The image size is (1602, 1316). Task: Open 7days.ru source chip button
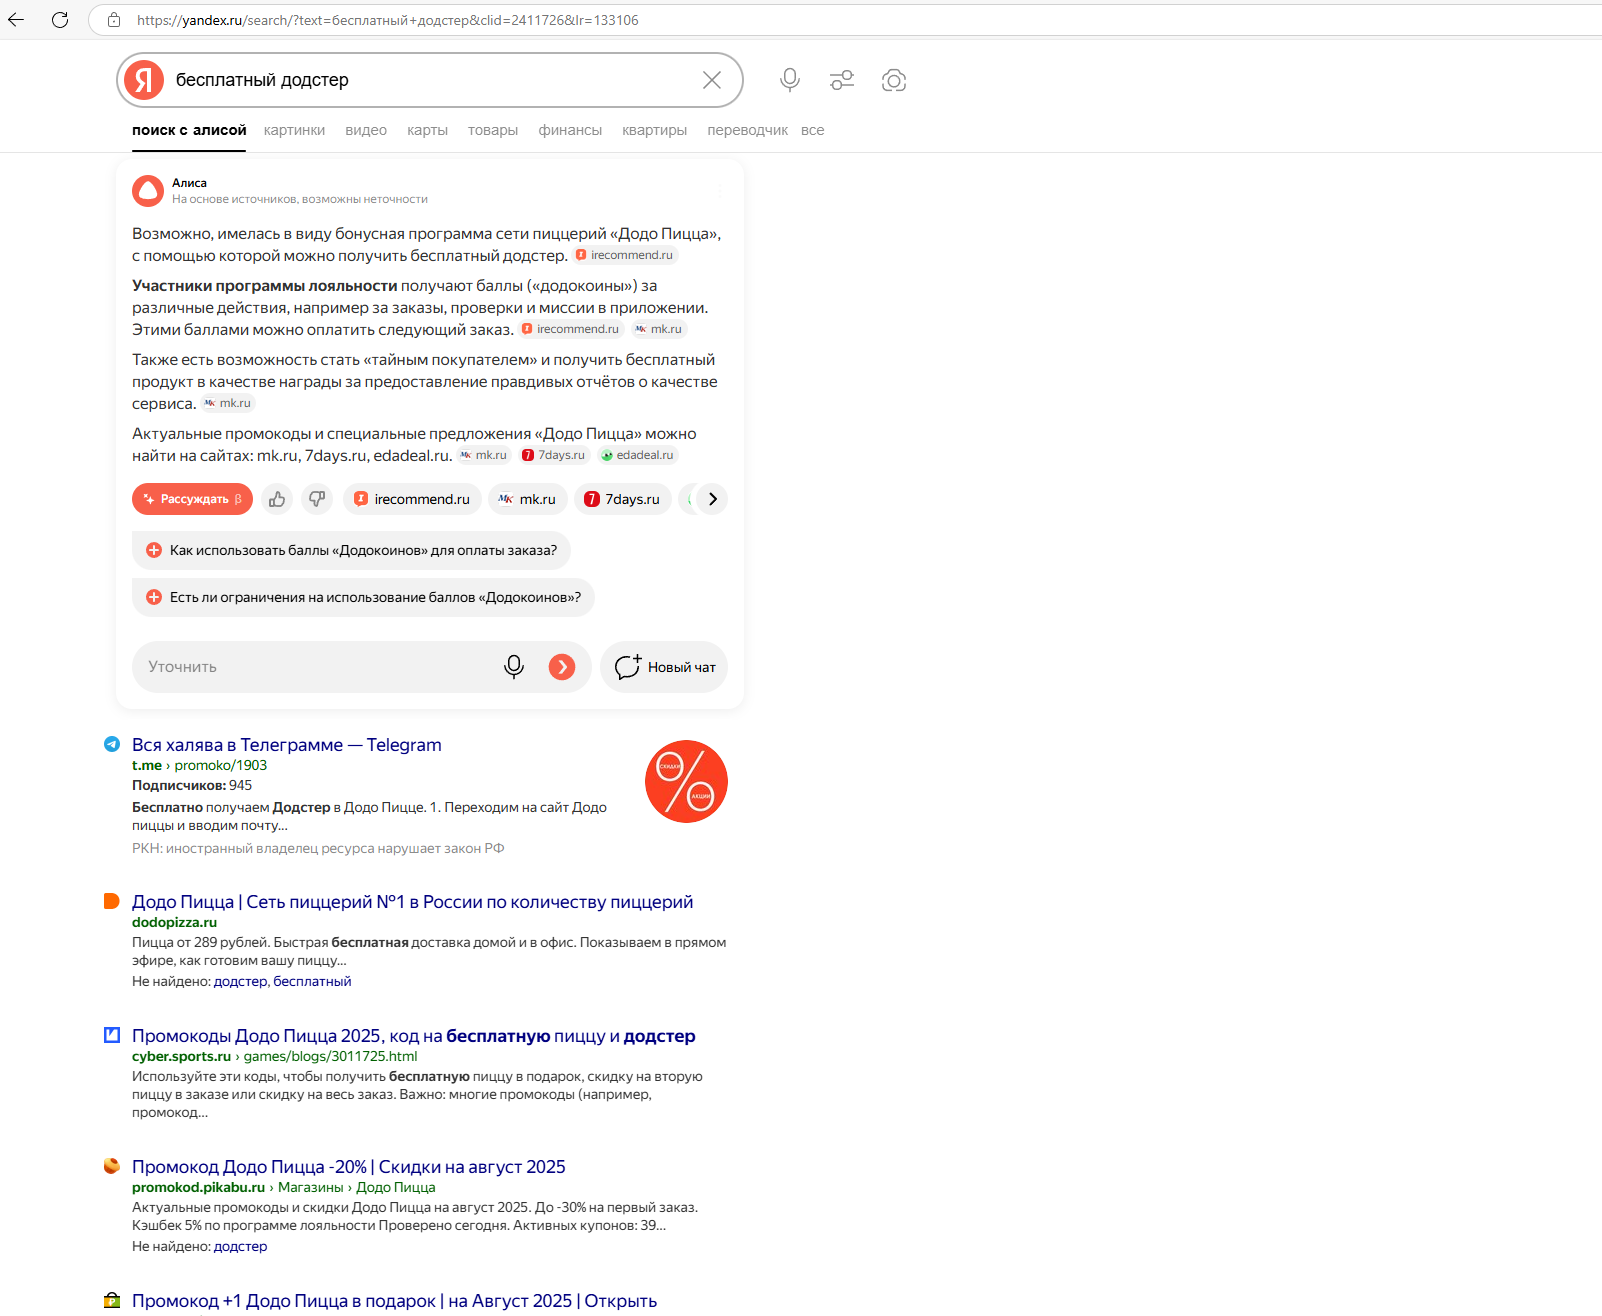pos(623,499)
